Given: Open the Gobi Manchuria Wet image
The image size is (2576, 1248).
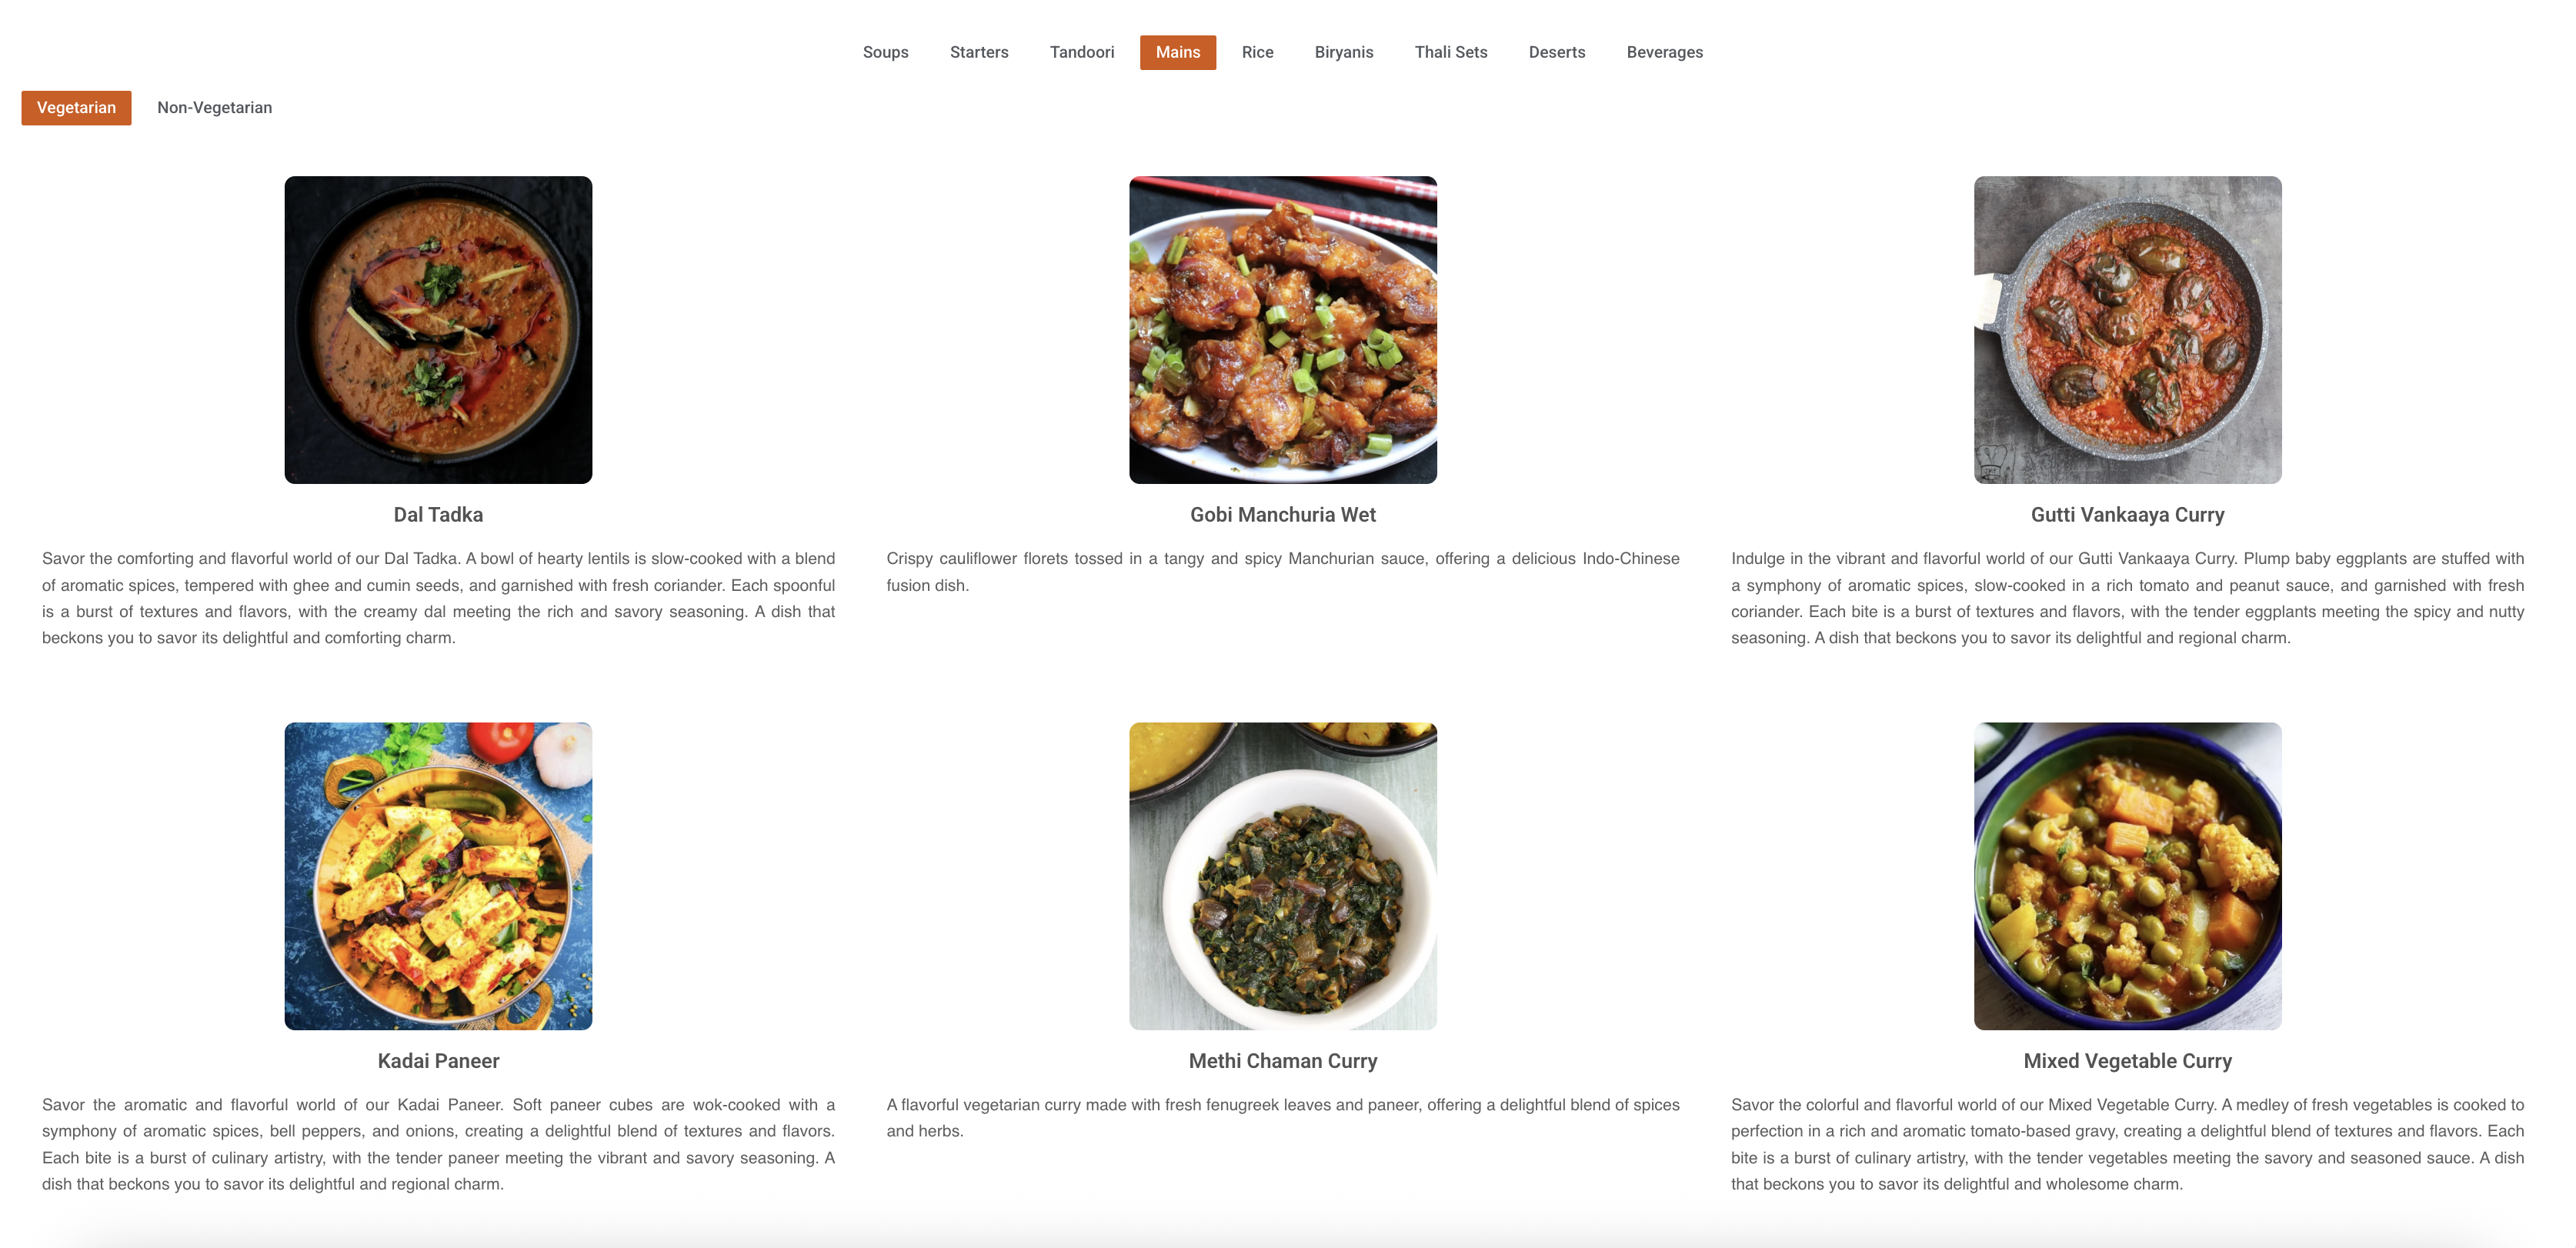Looking at the screenshot, I should (1283, 330).
